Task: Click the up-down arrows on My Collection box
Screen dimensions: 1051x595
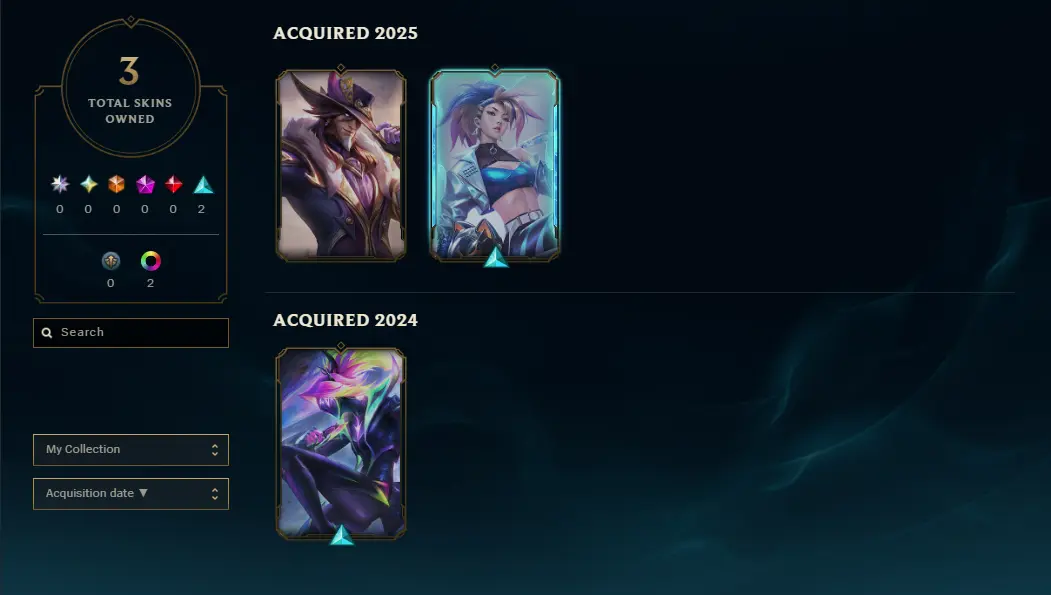Action: [x=214, y=450]
